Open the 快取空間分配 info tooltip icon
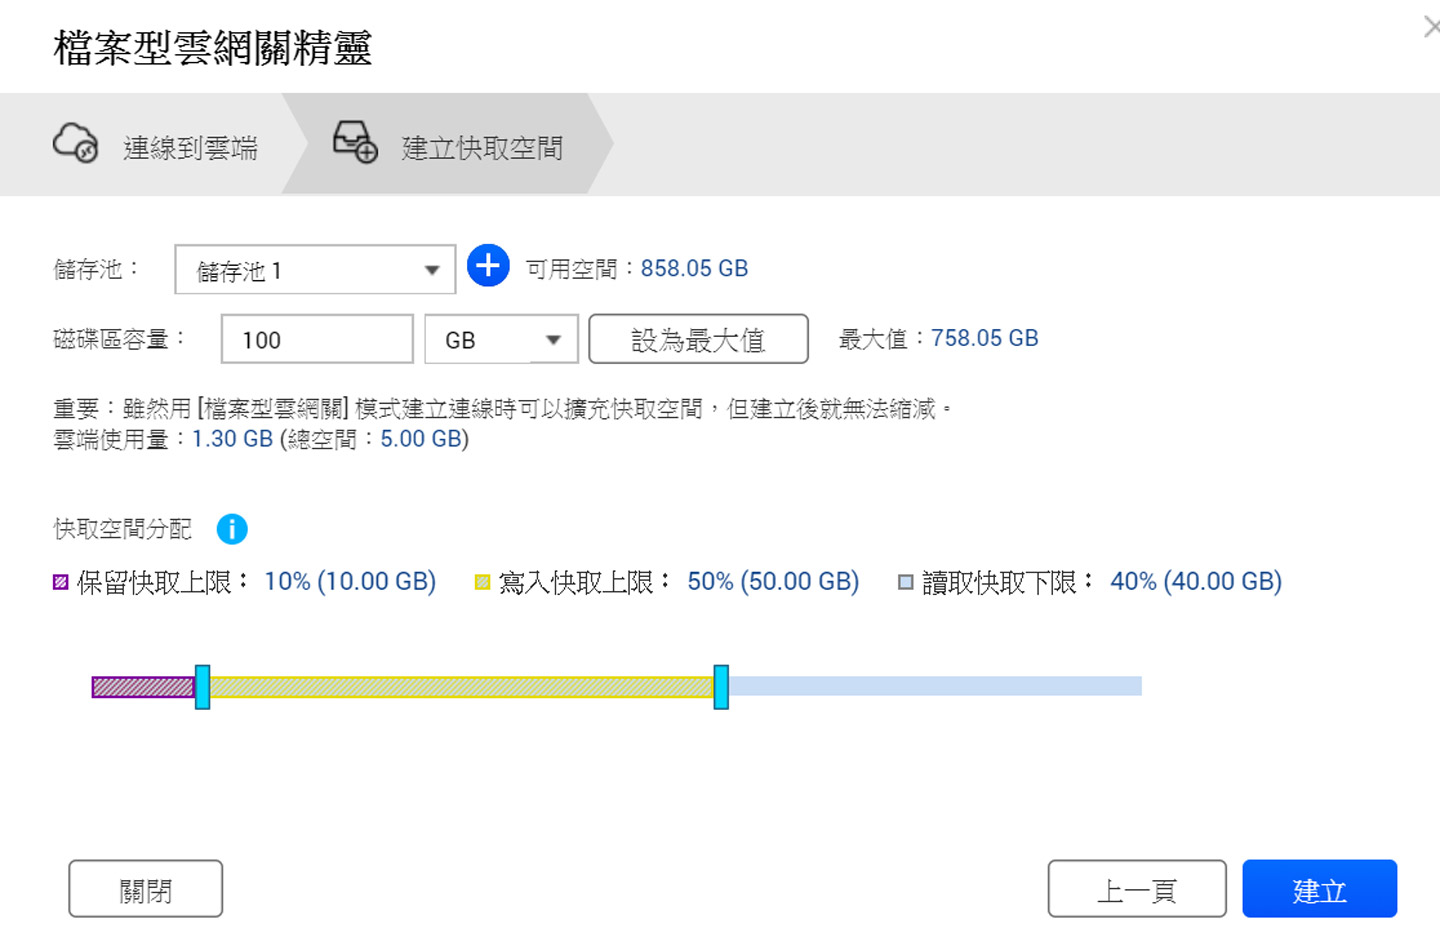 (x=231, y=529)
